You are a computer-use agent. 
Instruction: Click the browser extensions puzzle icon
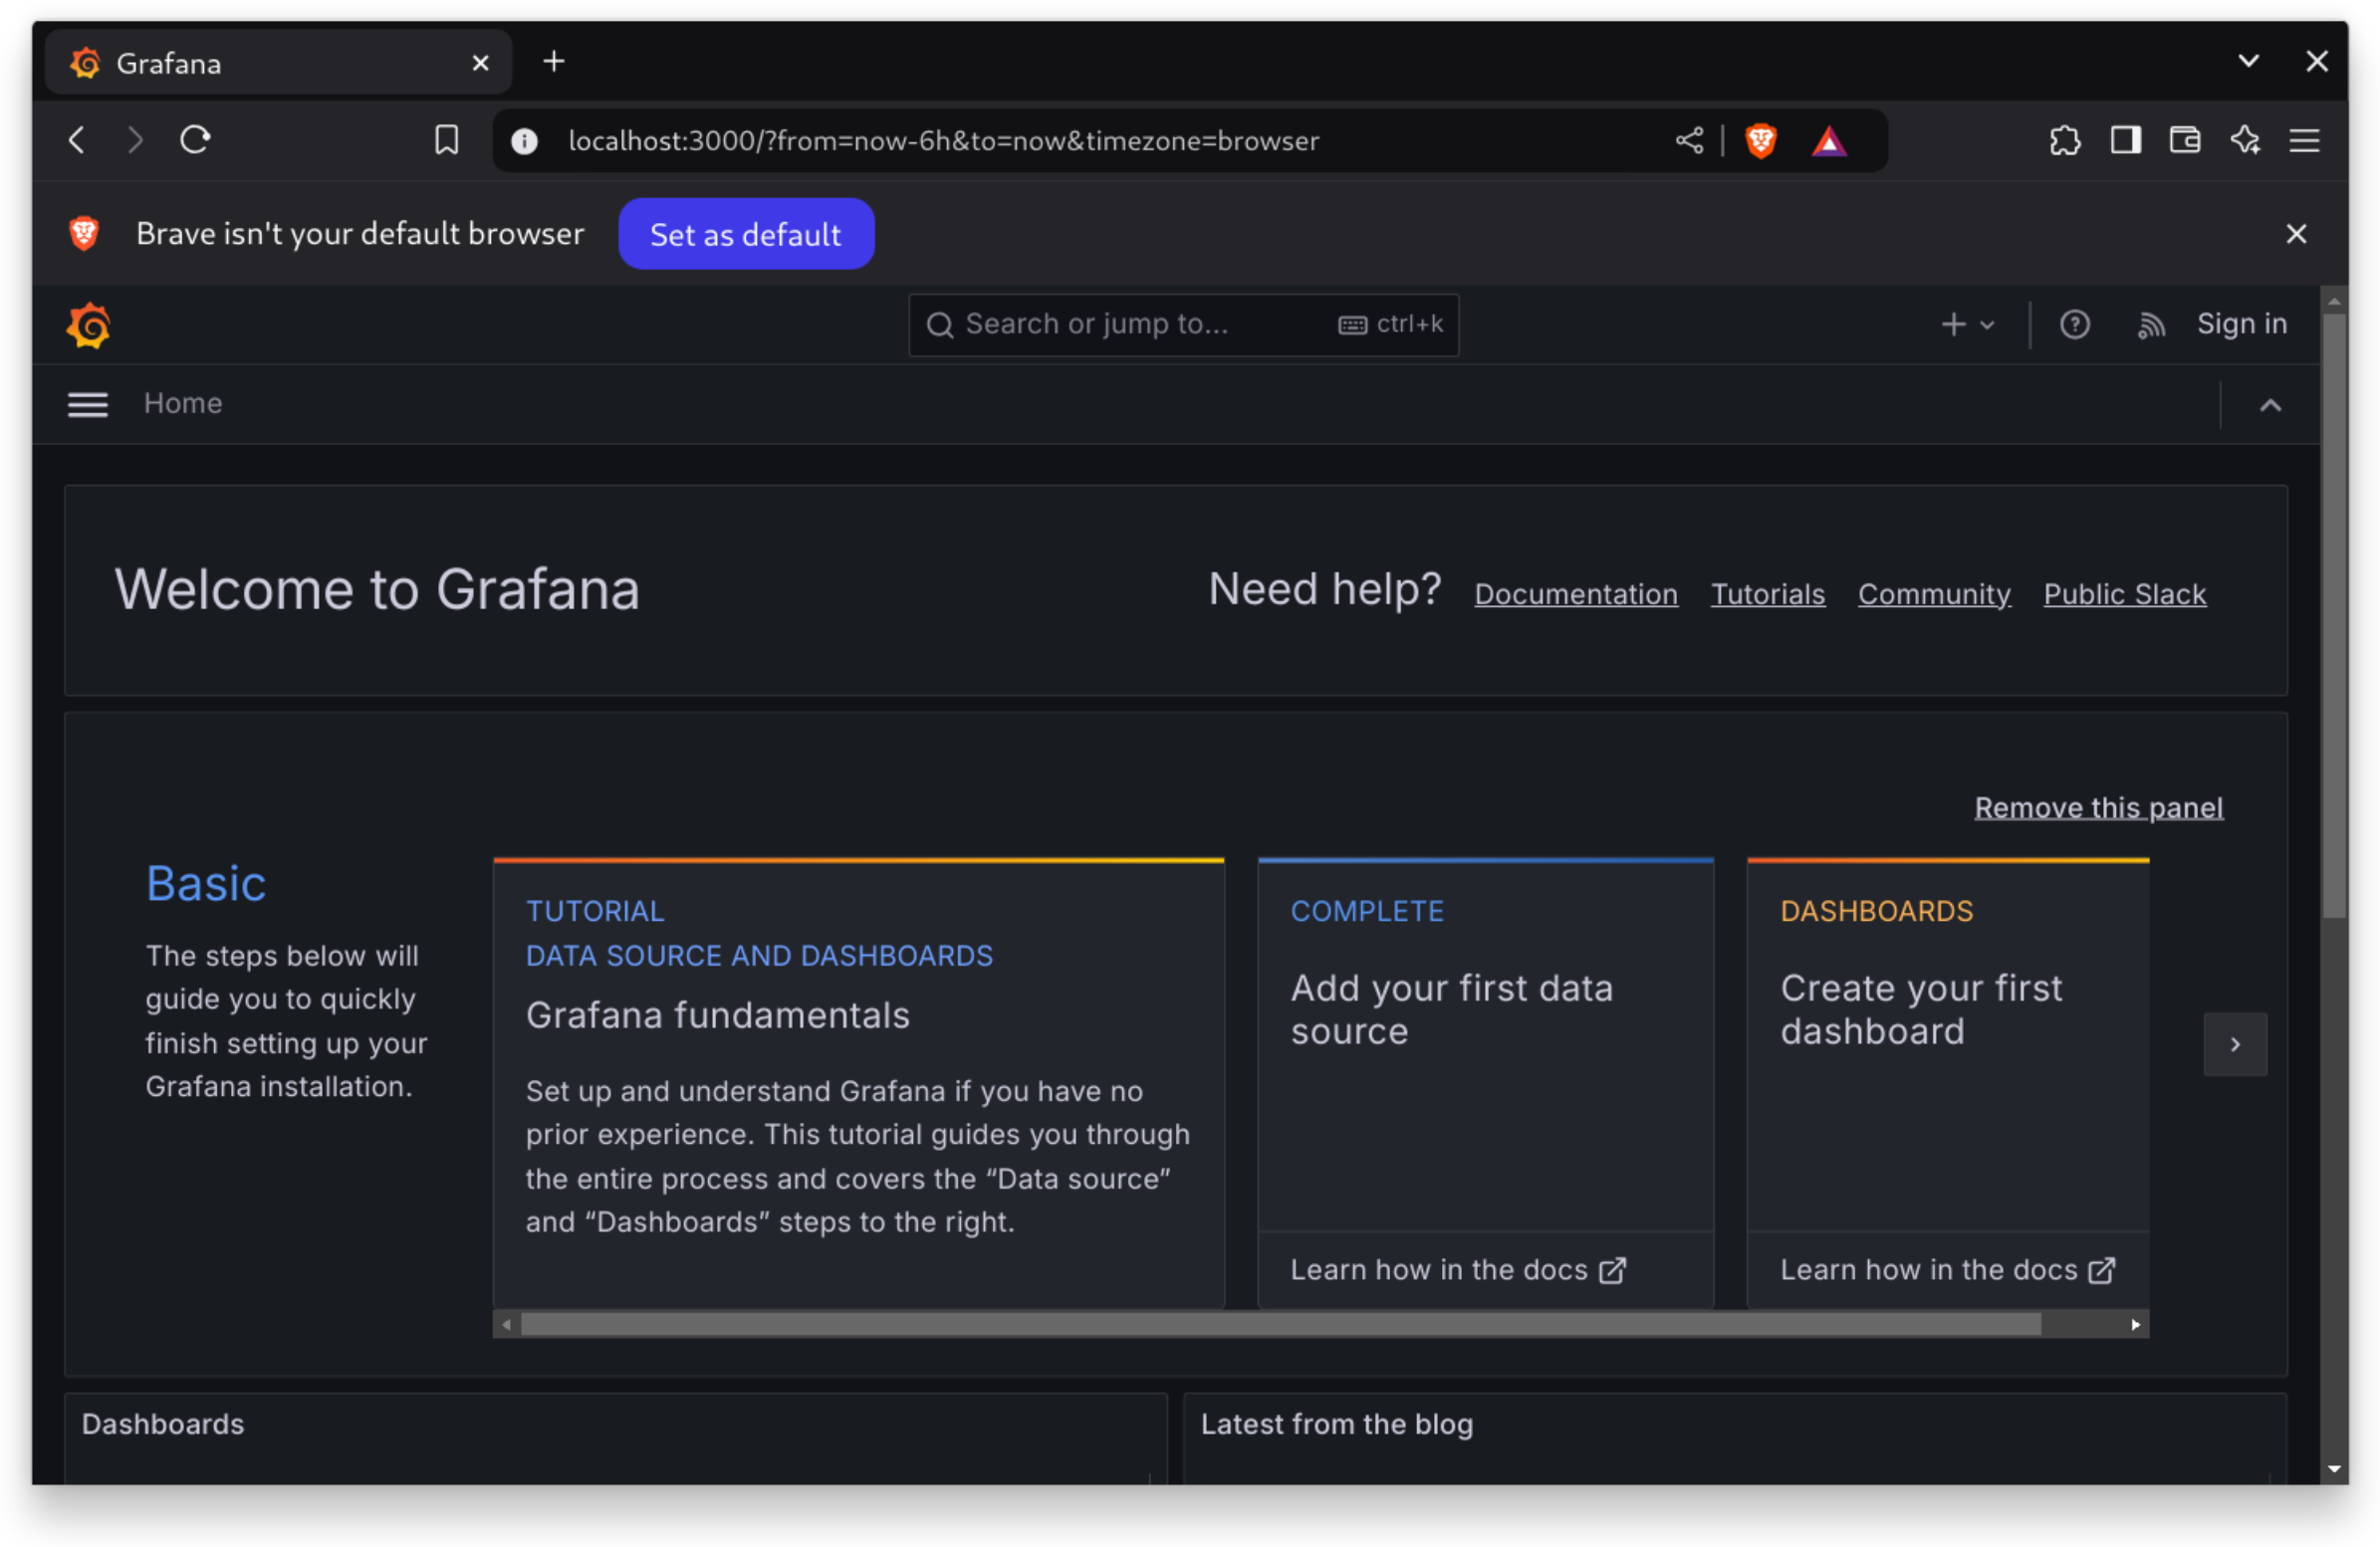[x=2066, y=138]
